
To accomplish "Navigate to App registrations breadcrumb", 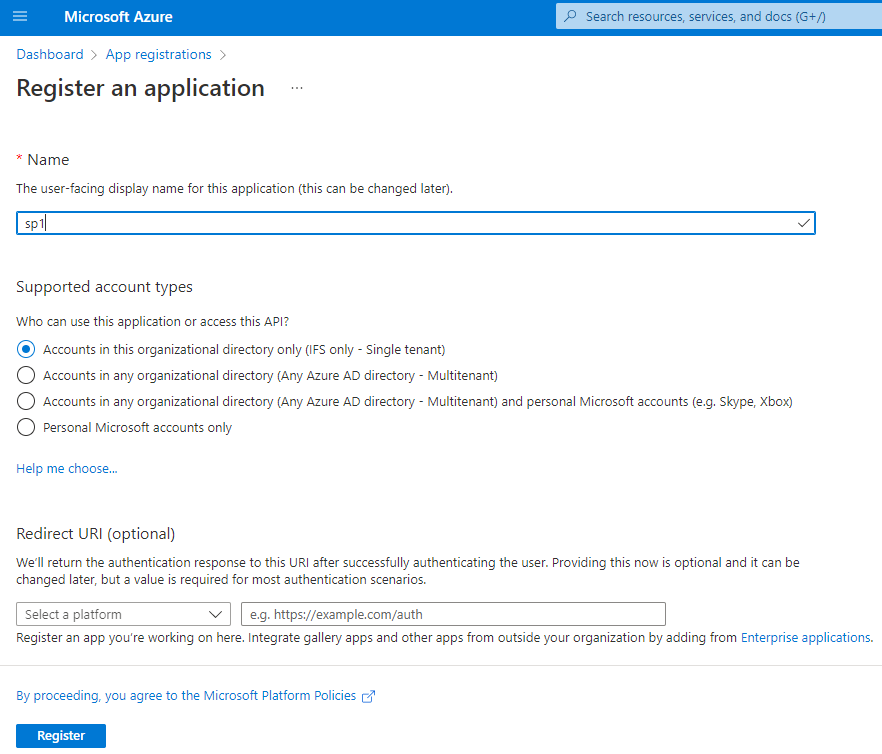I will 158,54.
